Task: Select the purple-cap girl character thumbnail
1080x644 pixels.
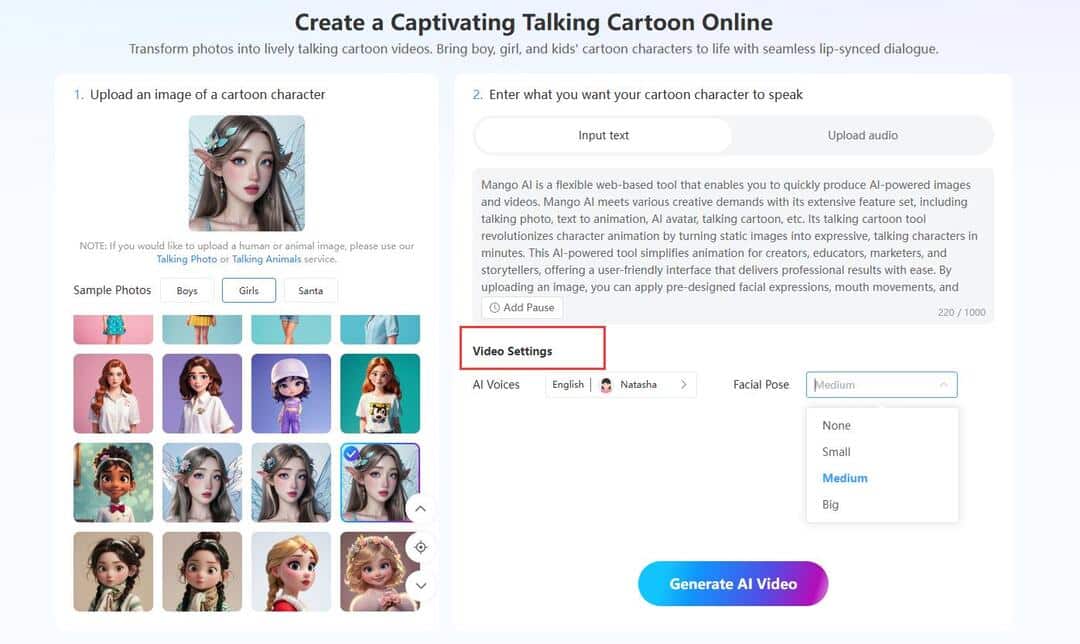Action: point(291,393)
